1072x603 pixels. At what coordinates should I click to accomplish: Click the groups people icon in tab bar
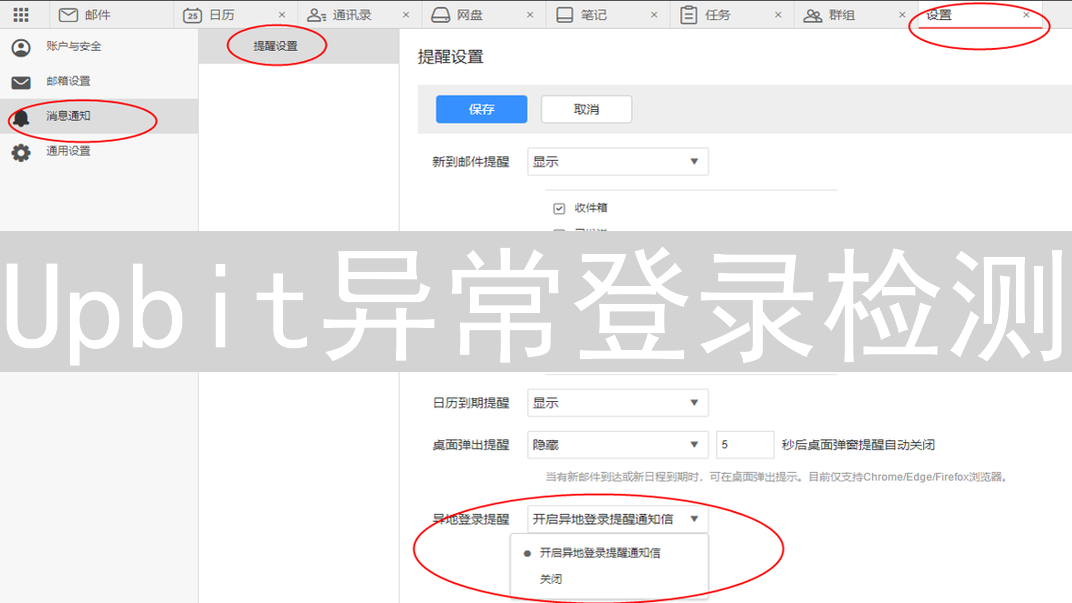coord(812,15)
